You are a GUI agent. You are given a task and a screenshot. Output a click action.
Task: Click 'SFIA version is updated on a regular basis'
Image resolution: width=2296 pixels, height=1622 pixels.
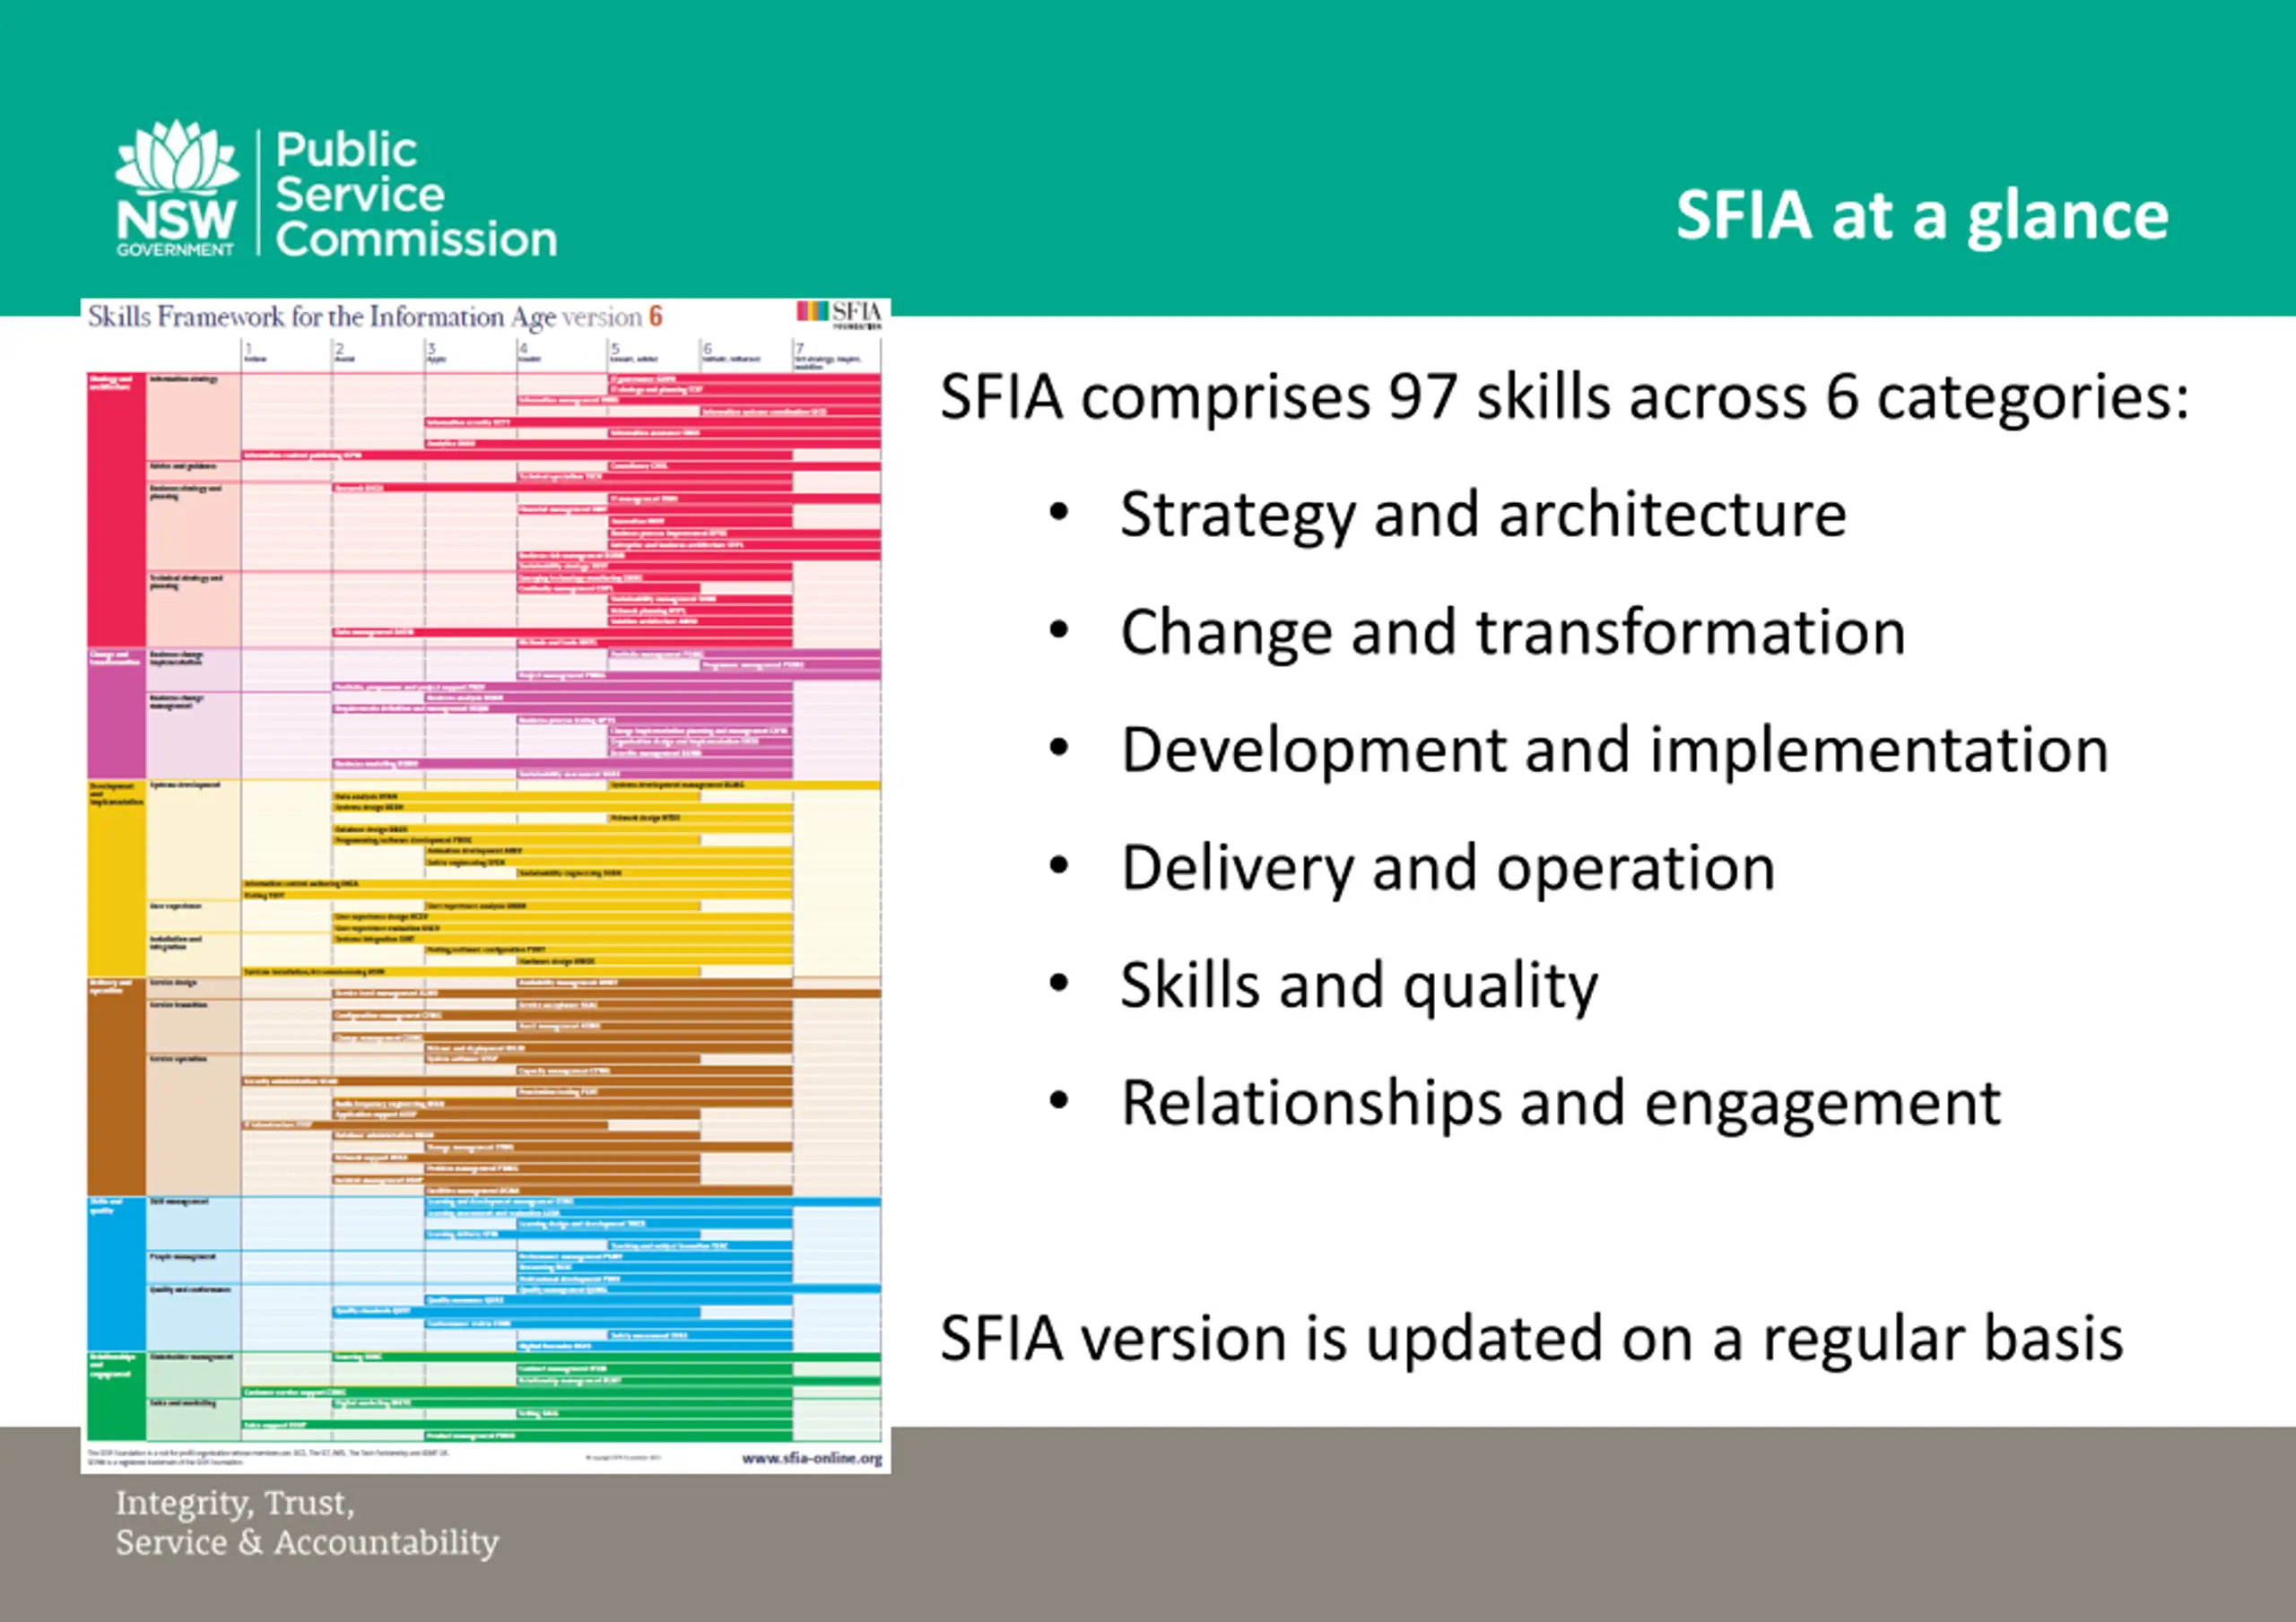coord(1532,1339)
